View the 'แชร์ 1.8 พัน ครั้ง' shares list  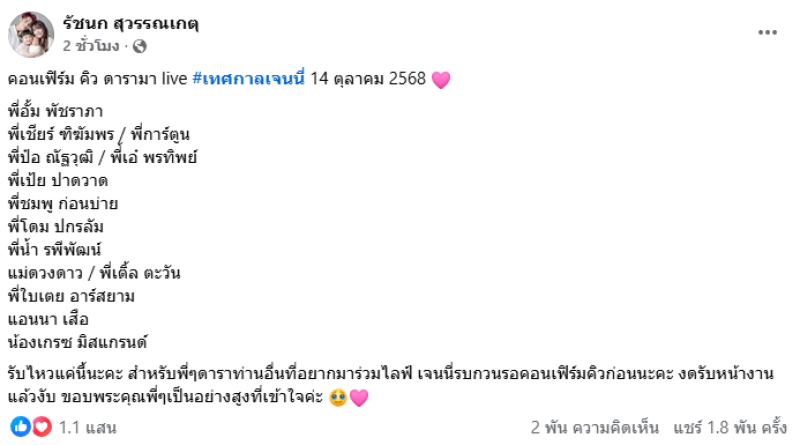click(x=730, y=427)
